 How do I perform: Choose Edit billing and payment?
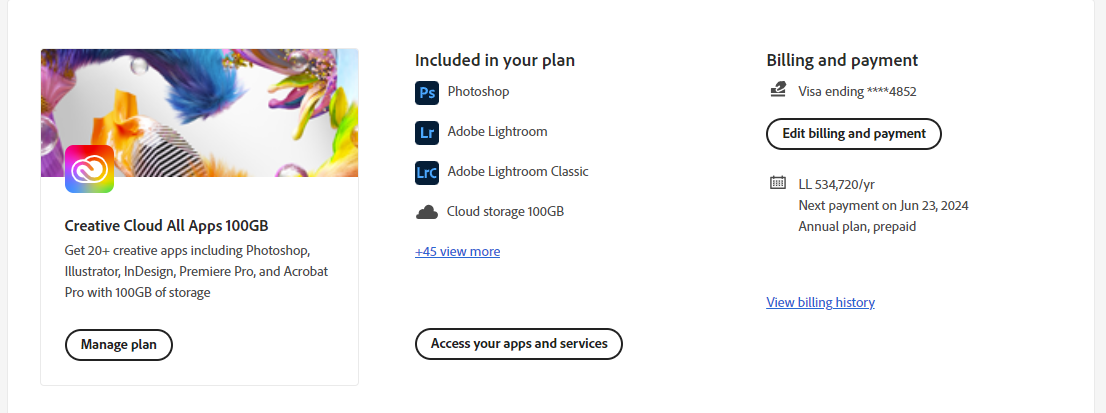point(853,134)
